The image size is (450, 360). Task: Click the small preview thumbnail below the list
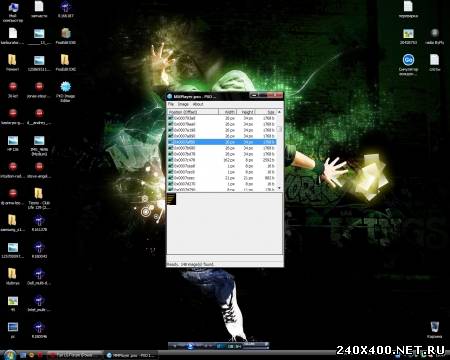(171, 199)
